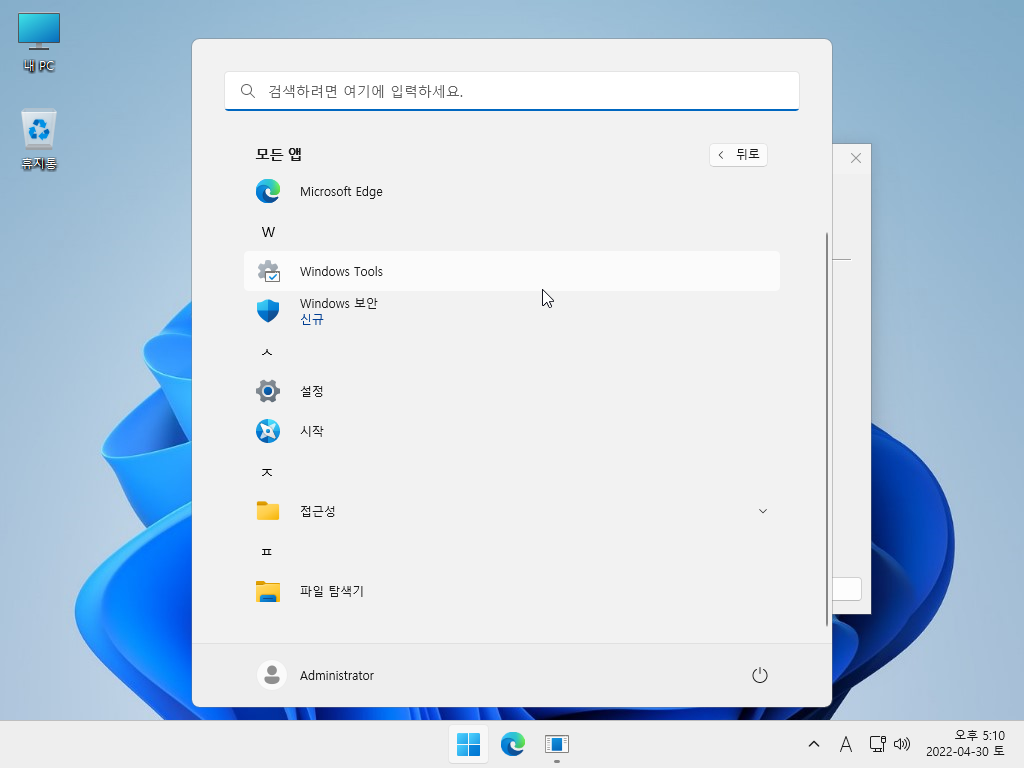Jump to the ㅈ letter header
Image resolution: width=1024 pixels, height=768 pixels.
[267, 472]
